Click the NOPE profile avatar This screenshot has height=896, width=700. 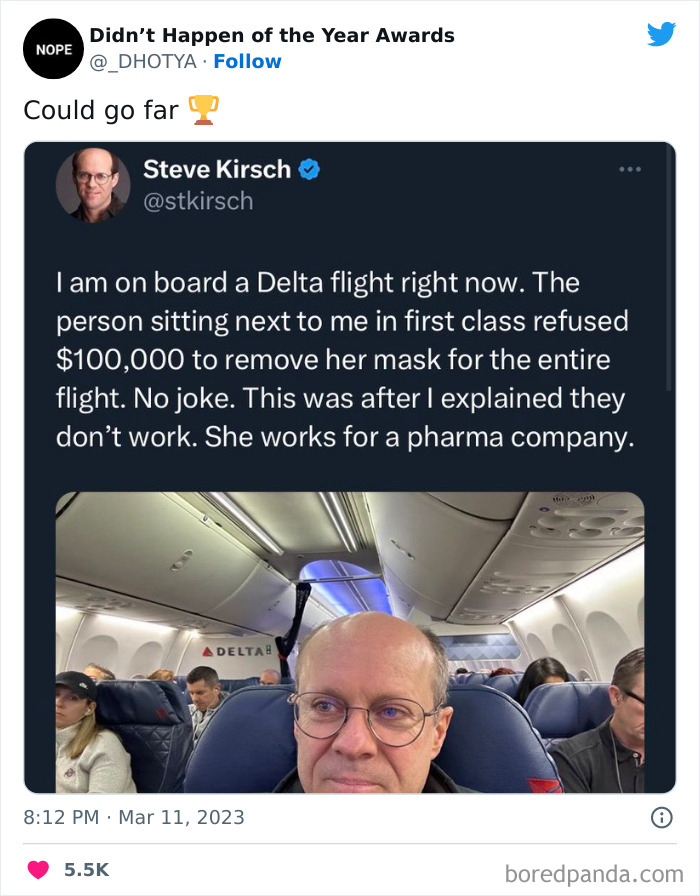pyautogui.click(x=50, y=49)
